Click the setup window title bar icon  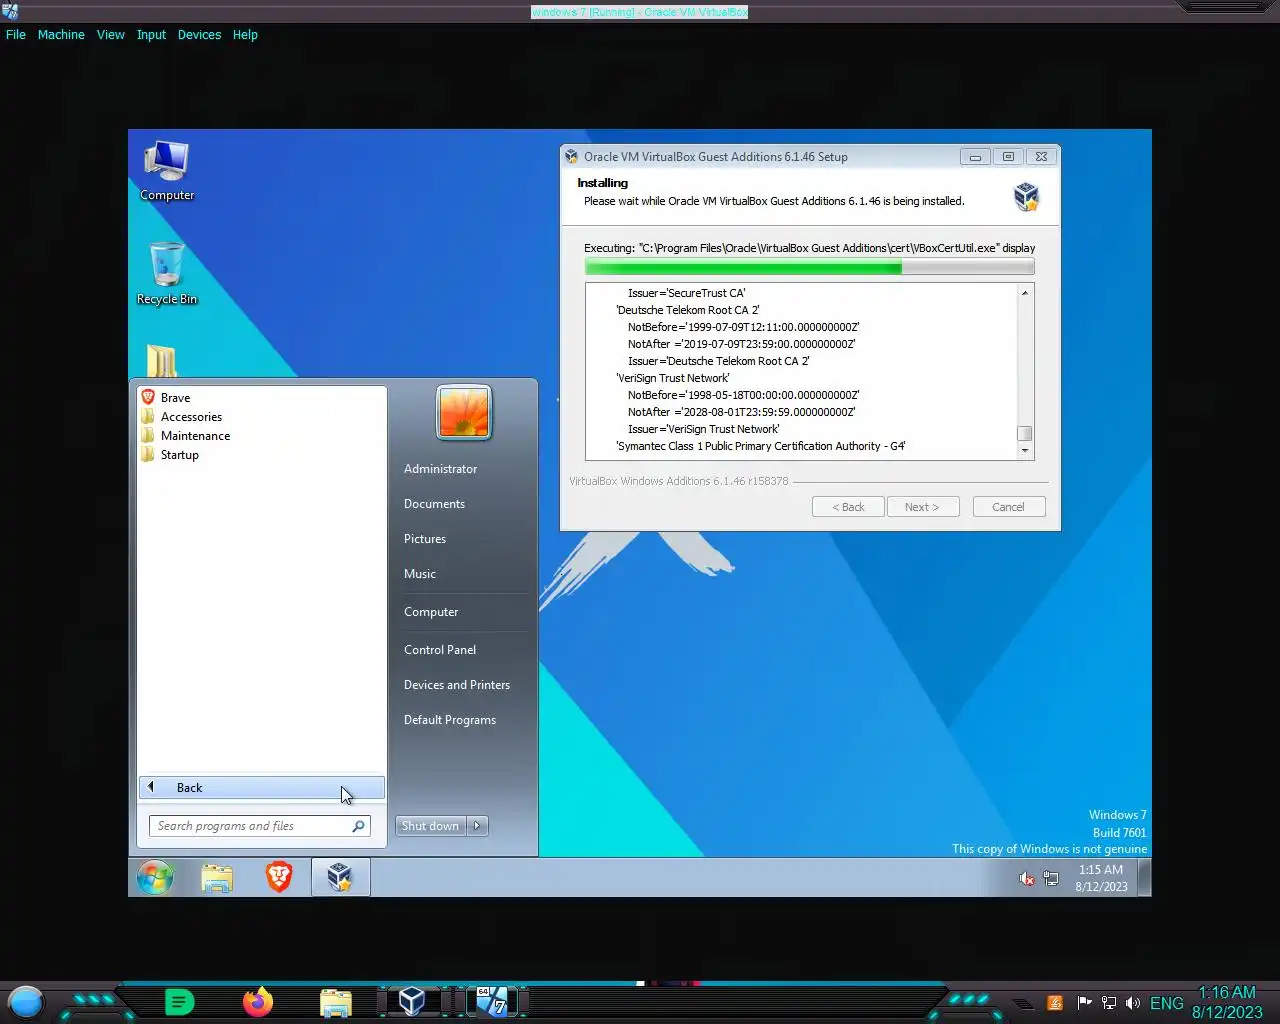[571, 157]
